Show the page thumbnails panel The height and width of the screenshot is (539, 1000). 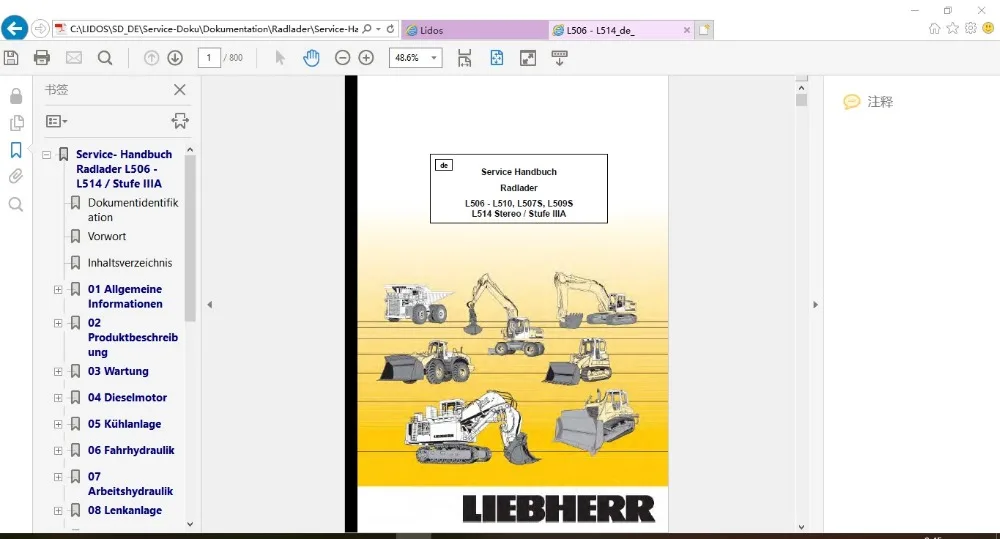(16, 122)
